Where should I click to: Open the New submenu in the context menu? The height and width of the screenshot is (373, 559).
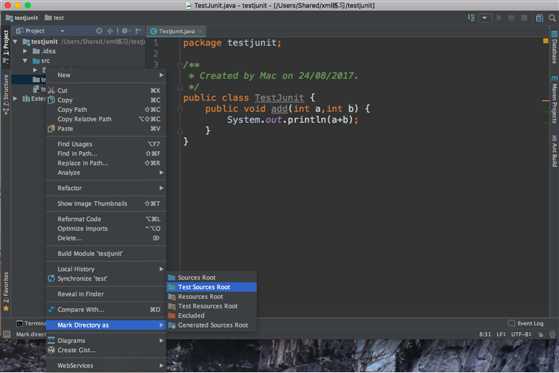click(x=107, y=75)
